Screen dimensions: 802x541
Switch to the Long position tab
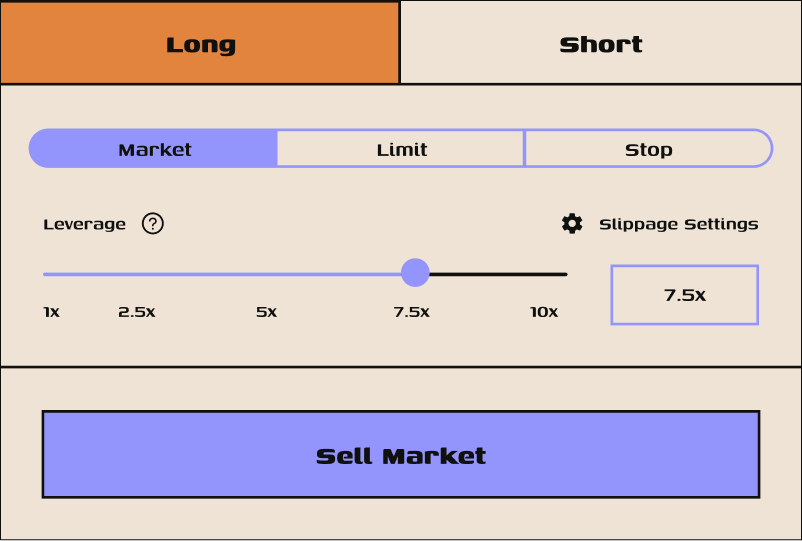point(200,44)
